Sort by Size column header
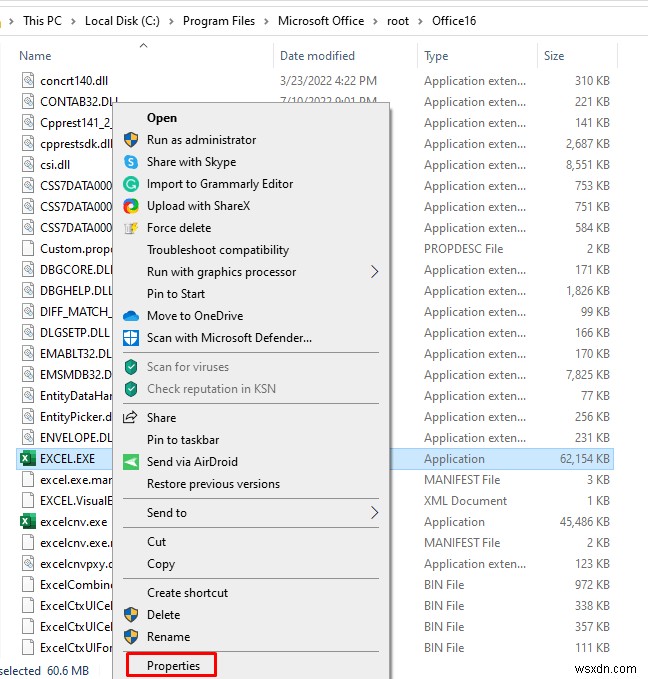 554,56
